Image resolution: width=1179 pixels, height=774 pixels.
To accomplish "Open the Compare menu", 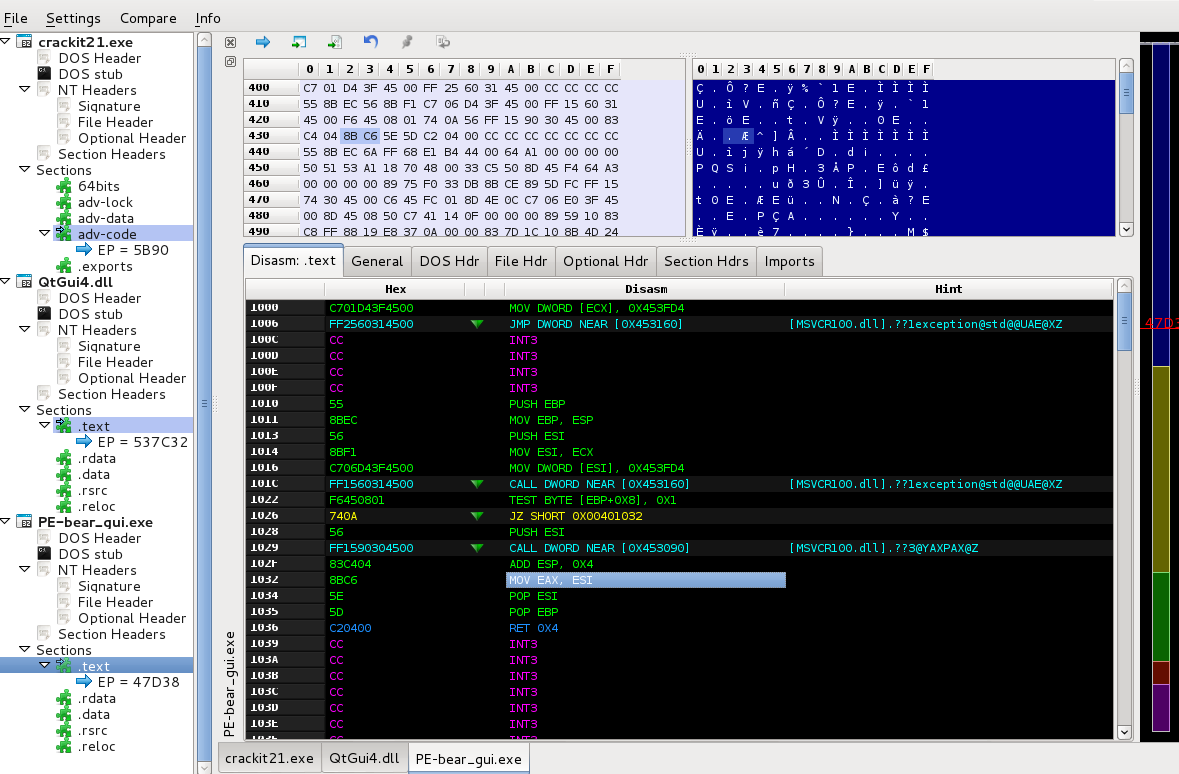I will (148, 18).
